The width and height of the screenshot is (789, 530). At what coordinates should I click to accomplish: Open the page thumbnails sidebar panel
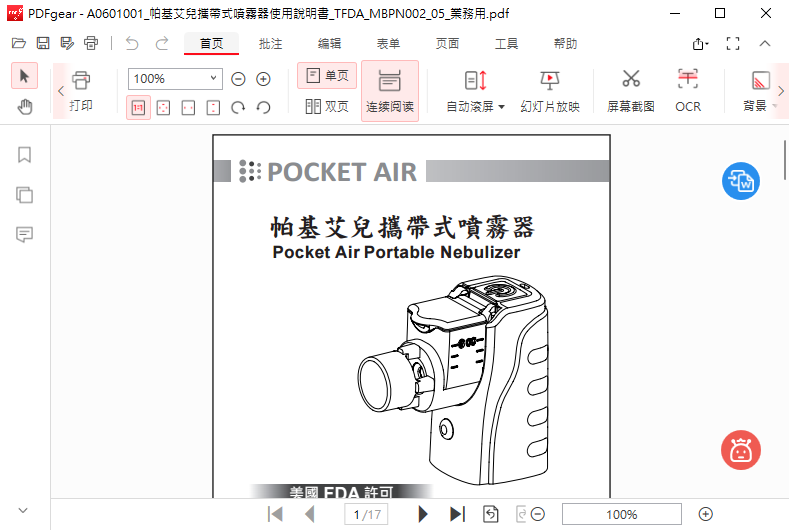24,195
